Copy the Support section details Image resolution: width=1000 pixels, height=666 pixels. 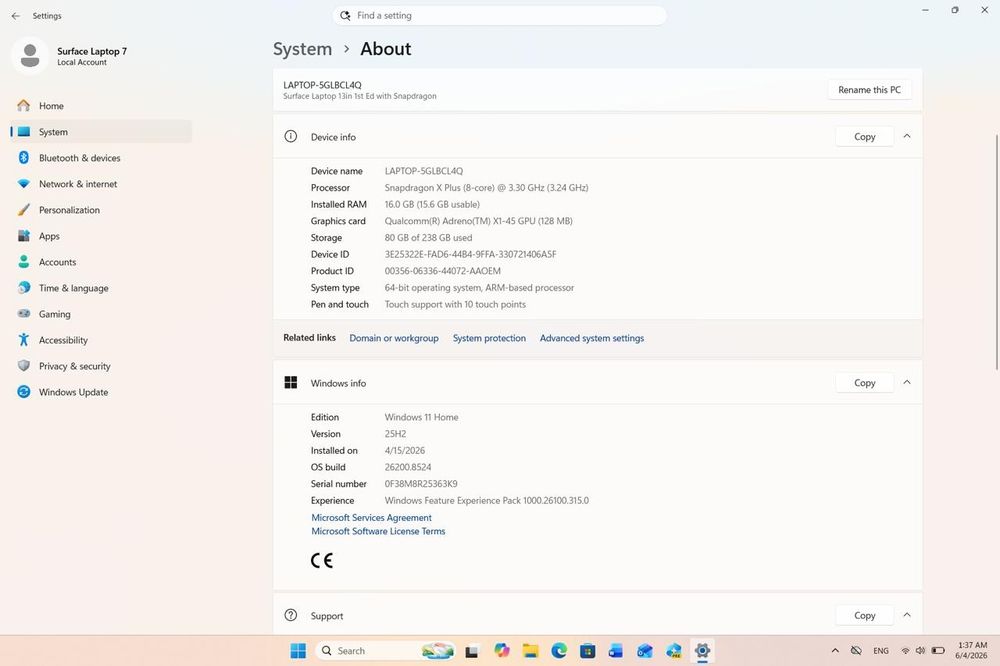tap(864, 616)
